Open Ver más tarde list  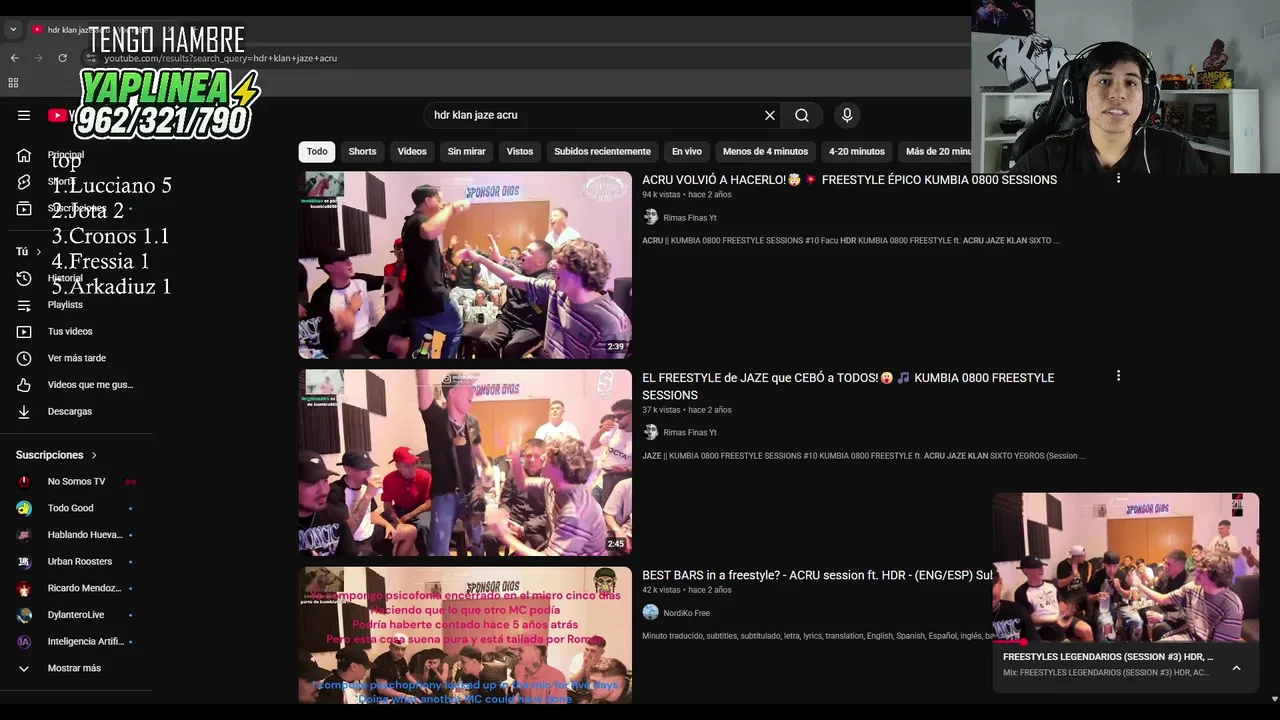tap(76, 358)
